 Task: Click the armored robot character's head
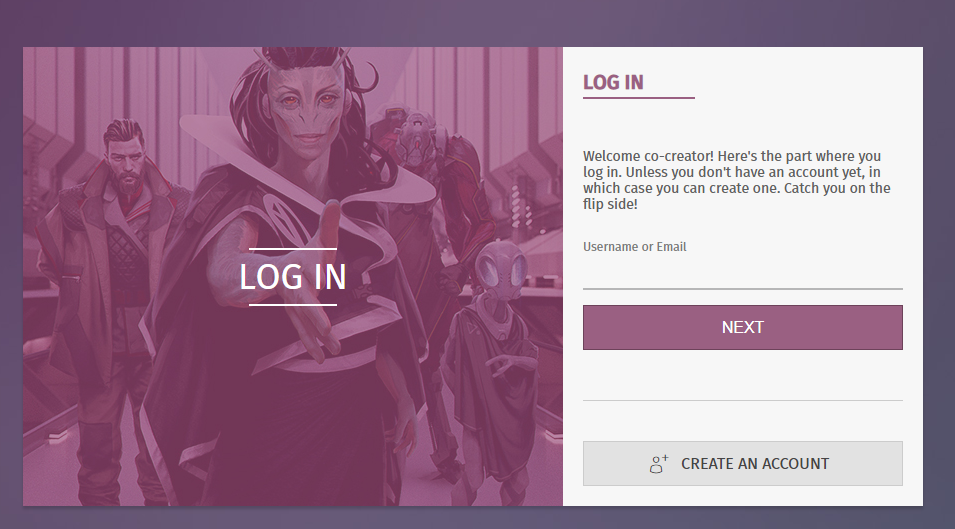(415, 139)
